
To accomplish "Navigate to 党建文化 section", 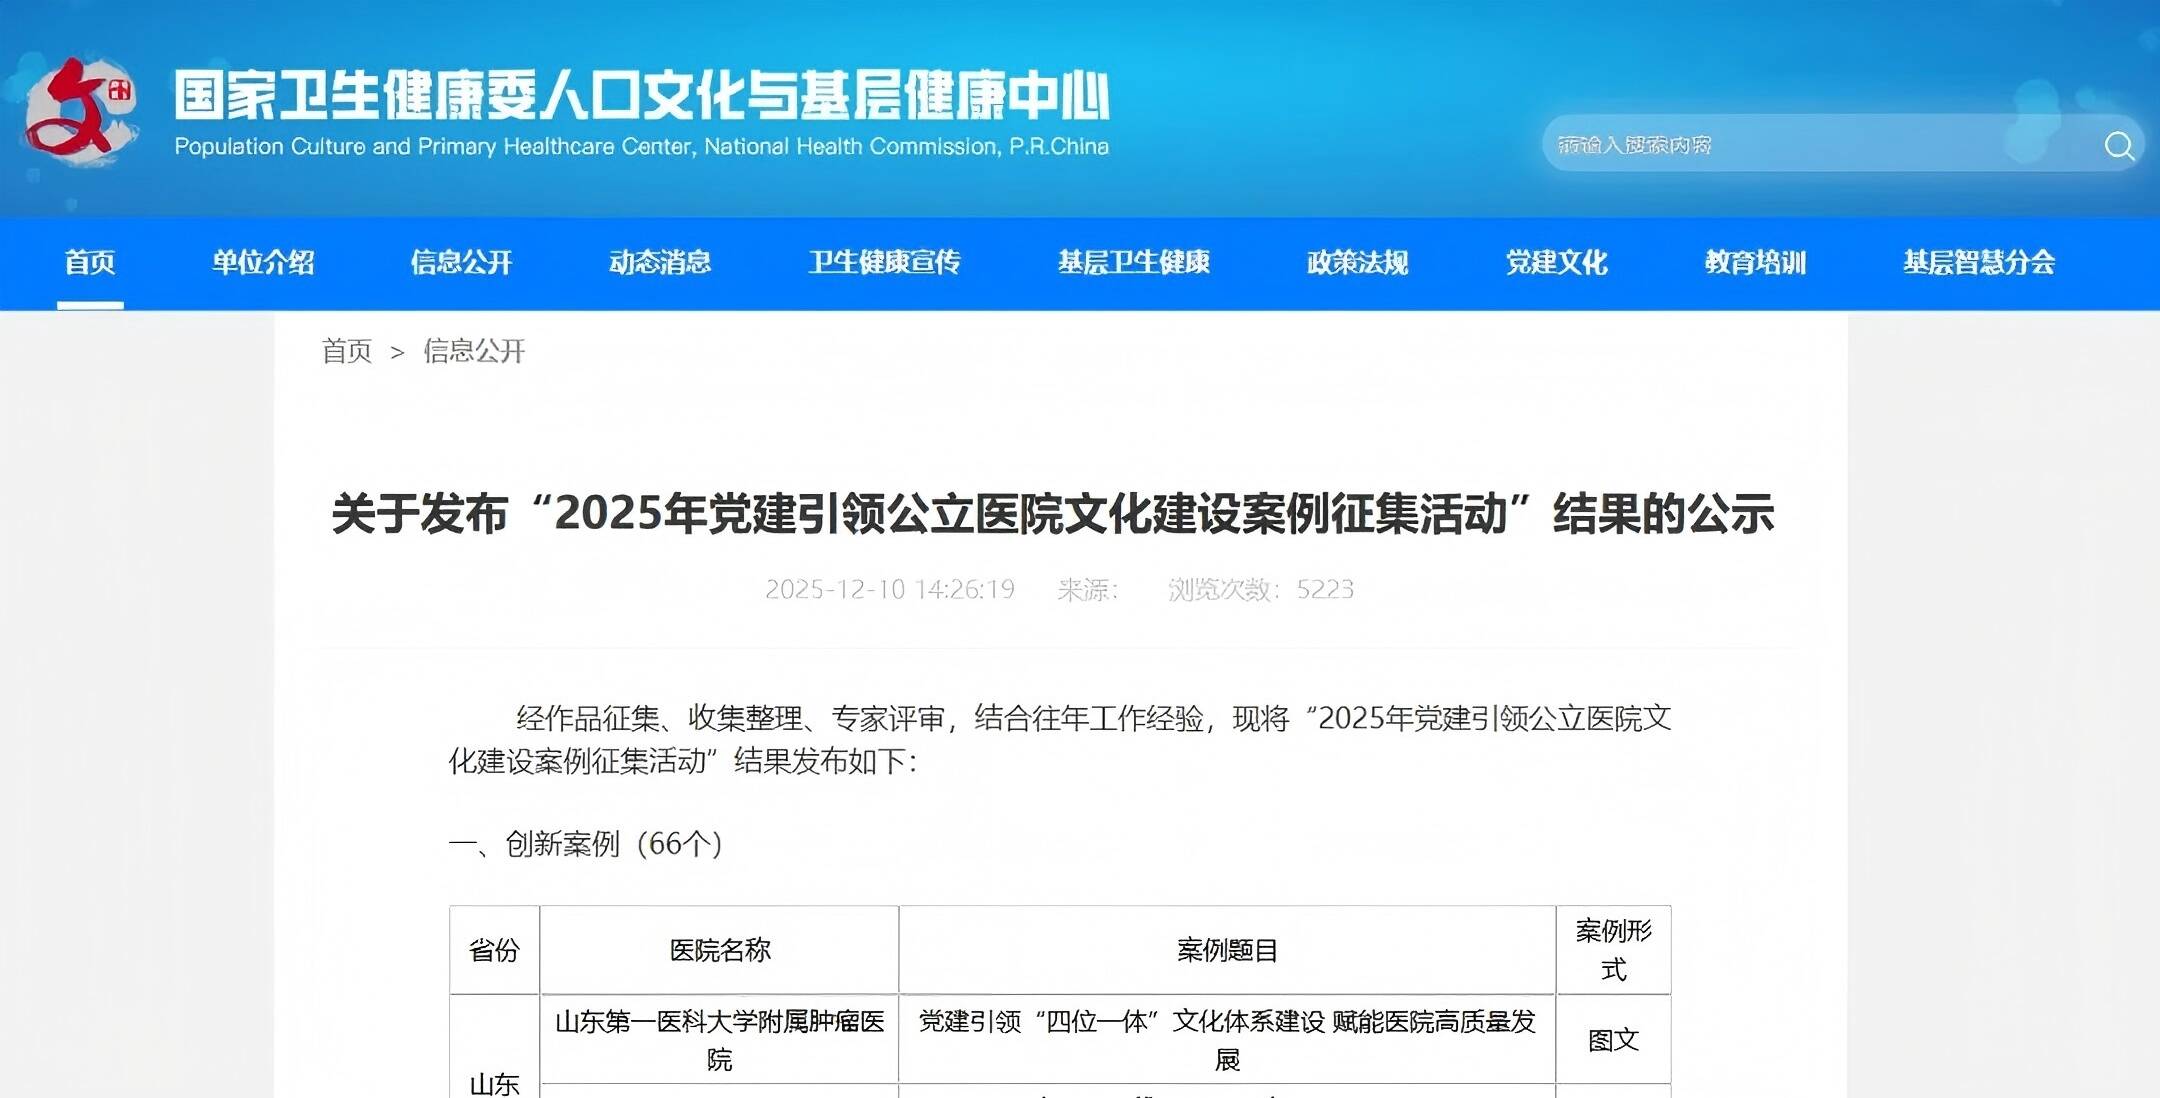I will (x=1556, y=262).
